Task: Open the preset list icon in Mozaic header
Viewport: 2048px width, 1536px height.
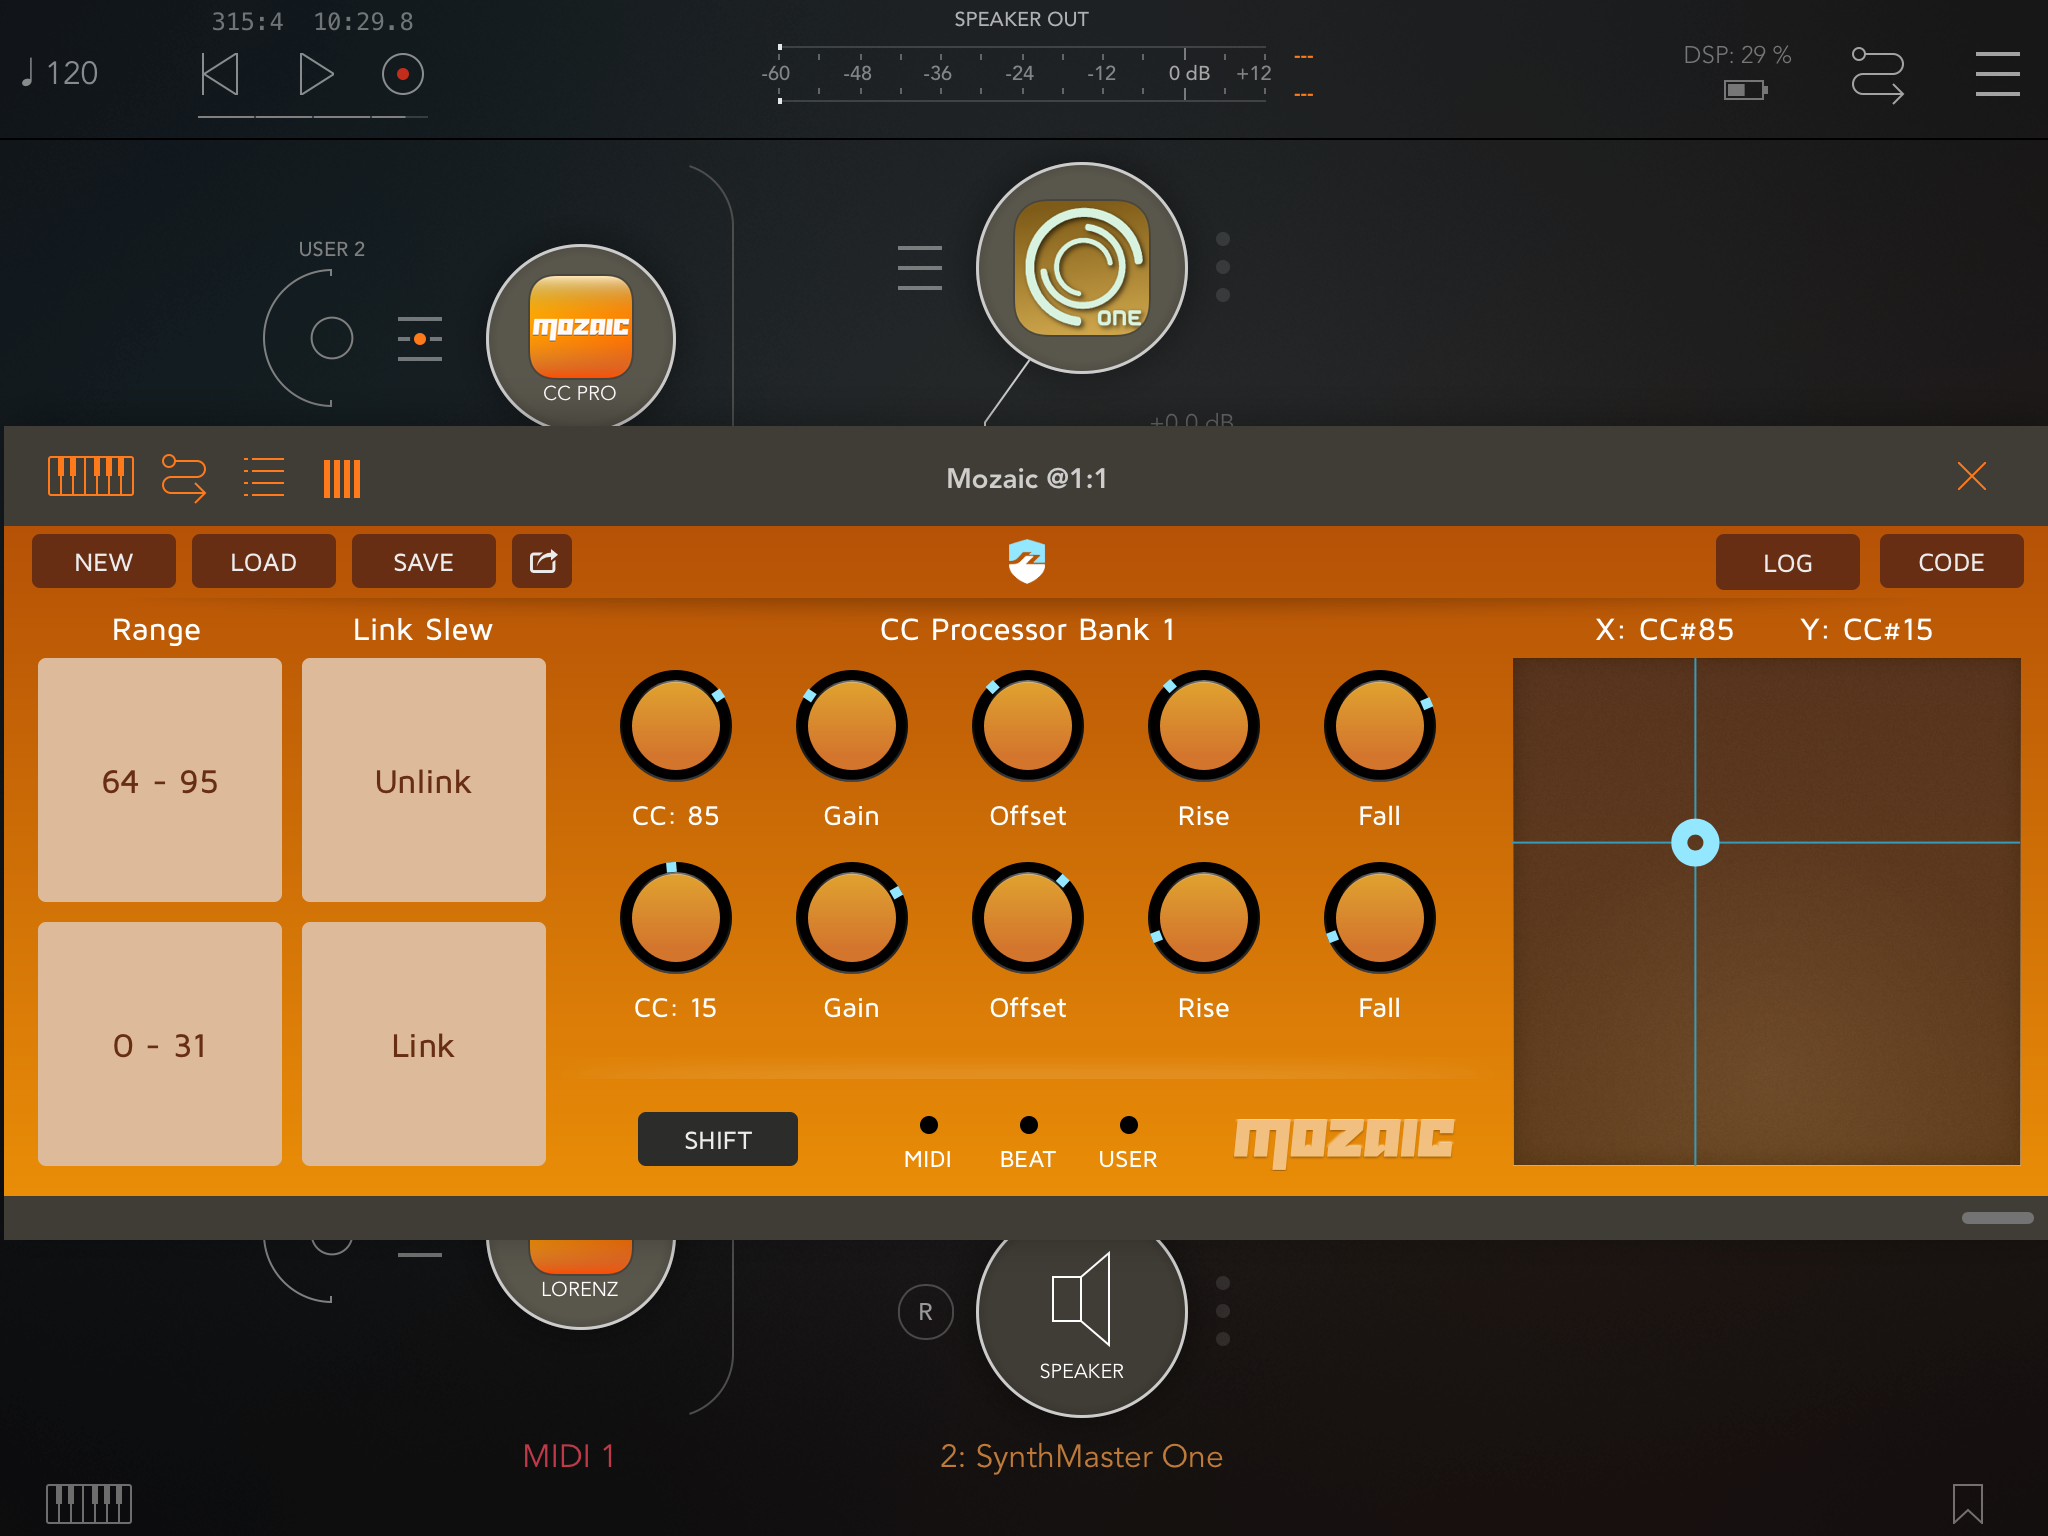Action: tap(264, 478)
